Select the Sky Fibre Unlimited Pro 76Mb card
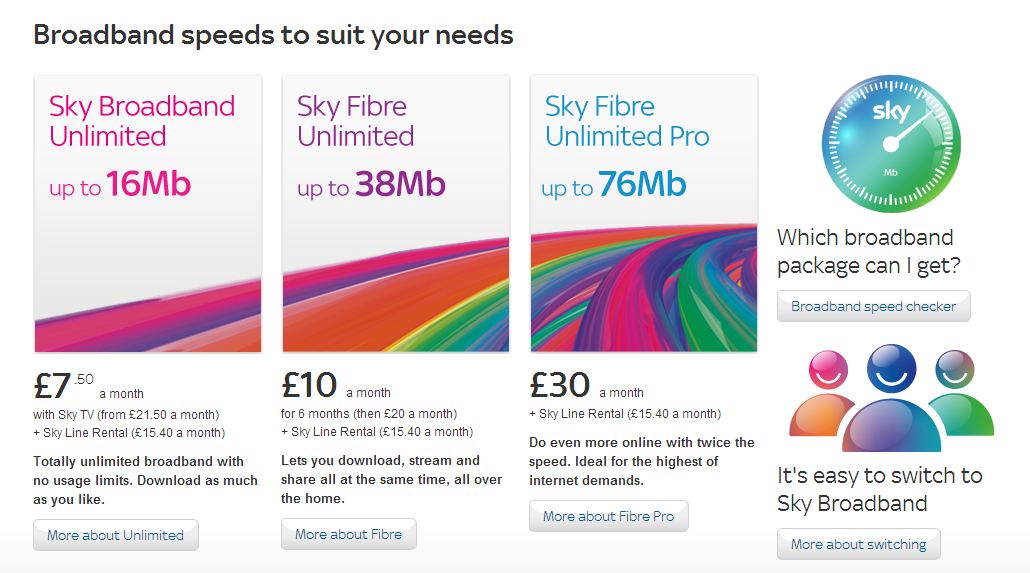Screen dimensions: 1030x573 pyautogui.click(x=643, y=214)
